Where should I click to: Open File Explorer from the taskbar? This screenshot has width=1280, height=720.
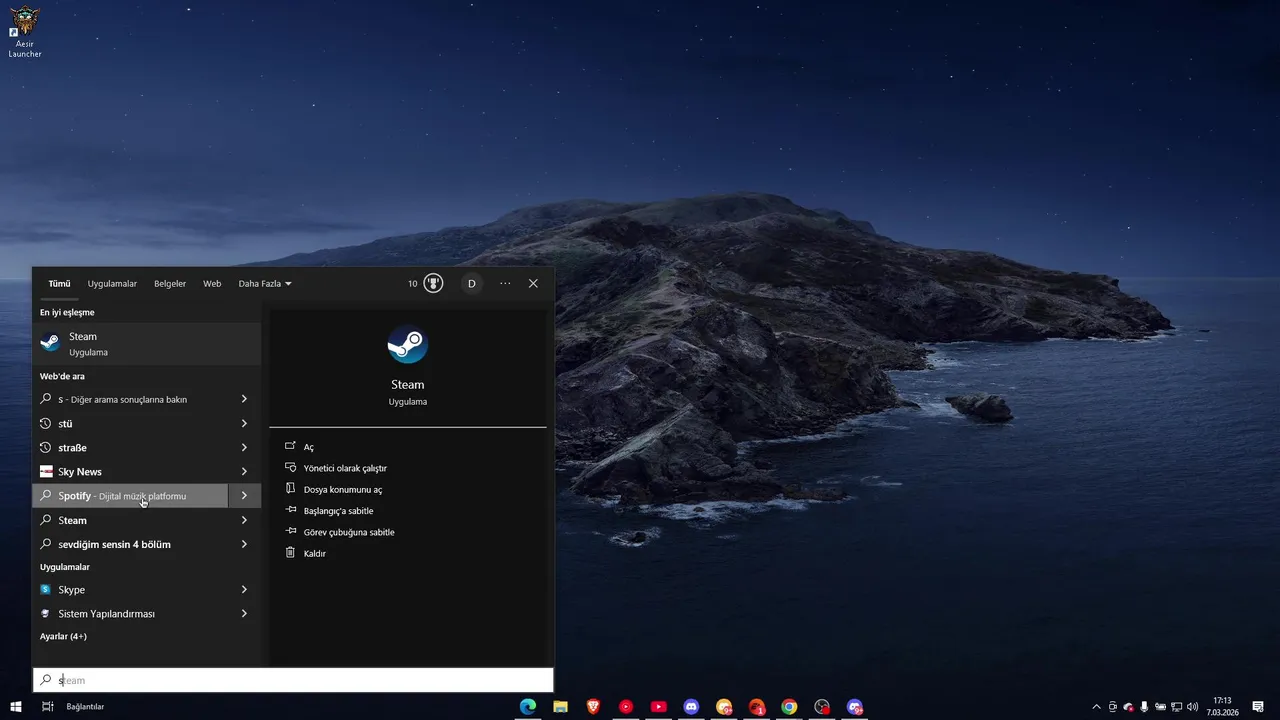coord(560,707)
